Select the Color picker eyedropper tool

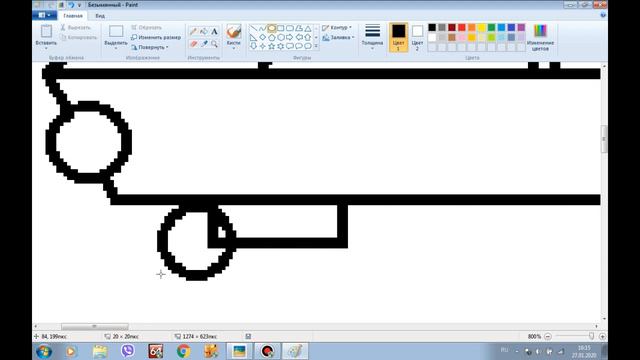point(204,44)
